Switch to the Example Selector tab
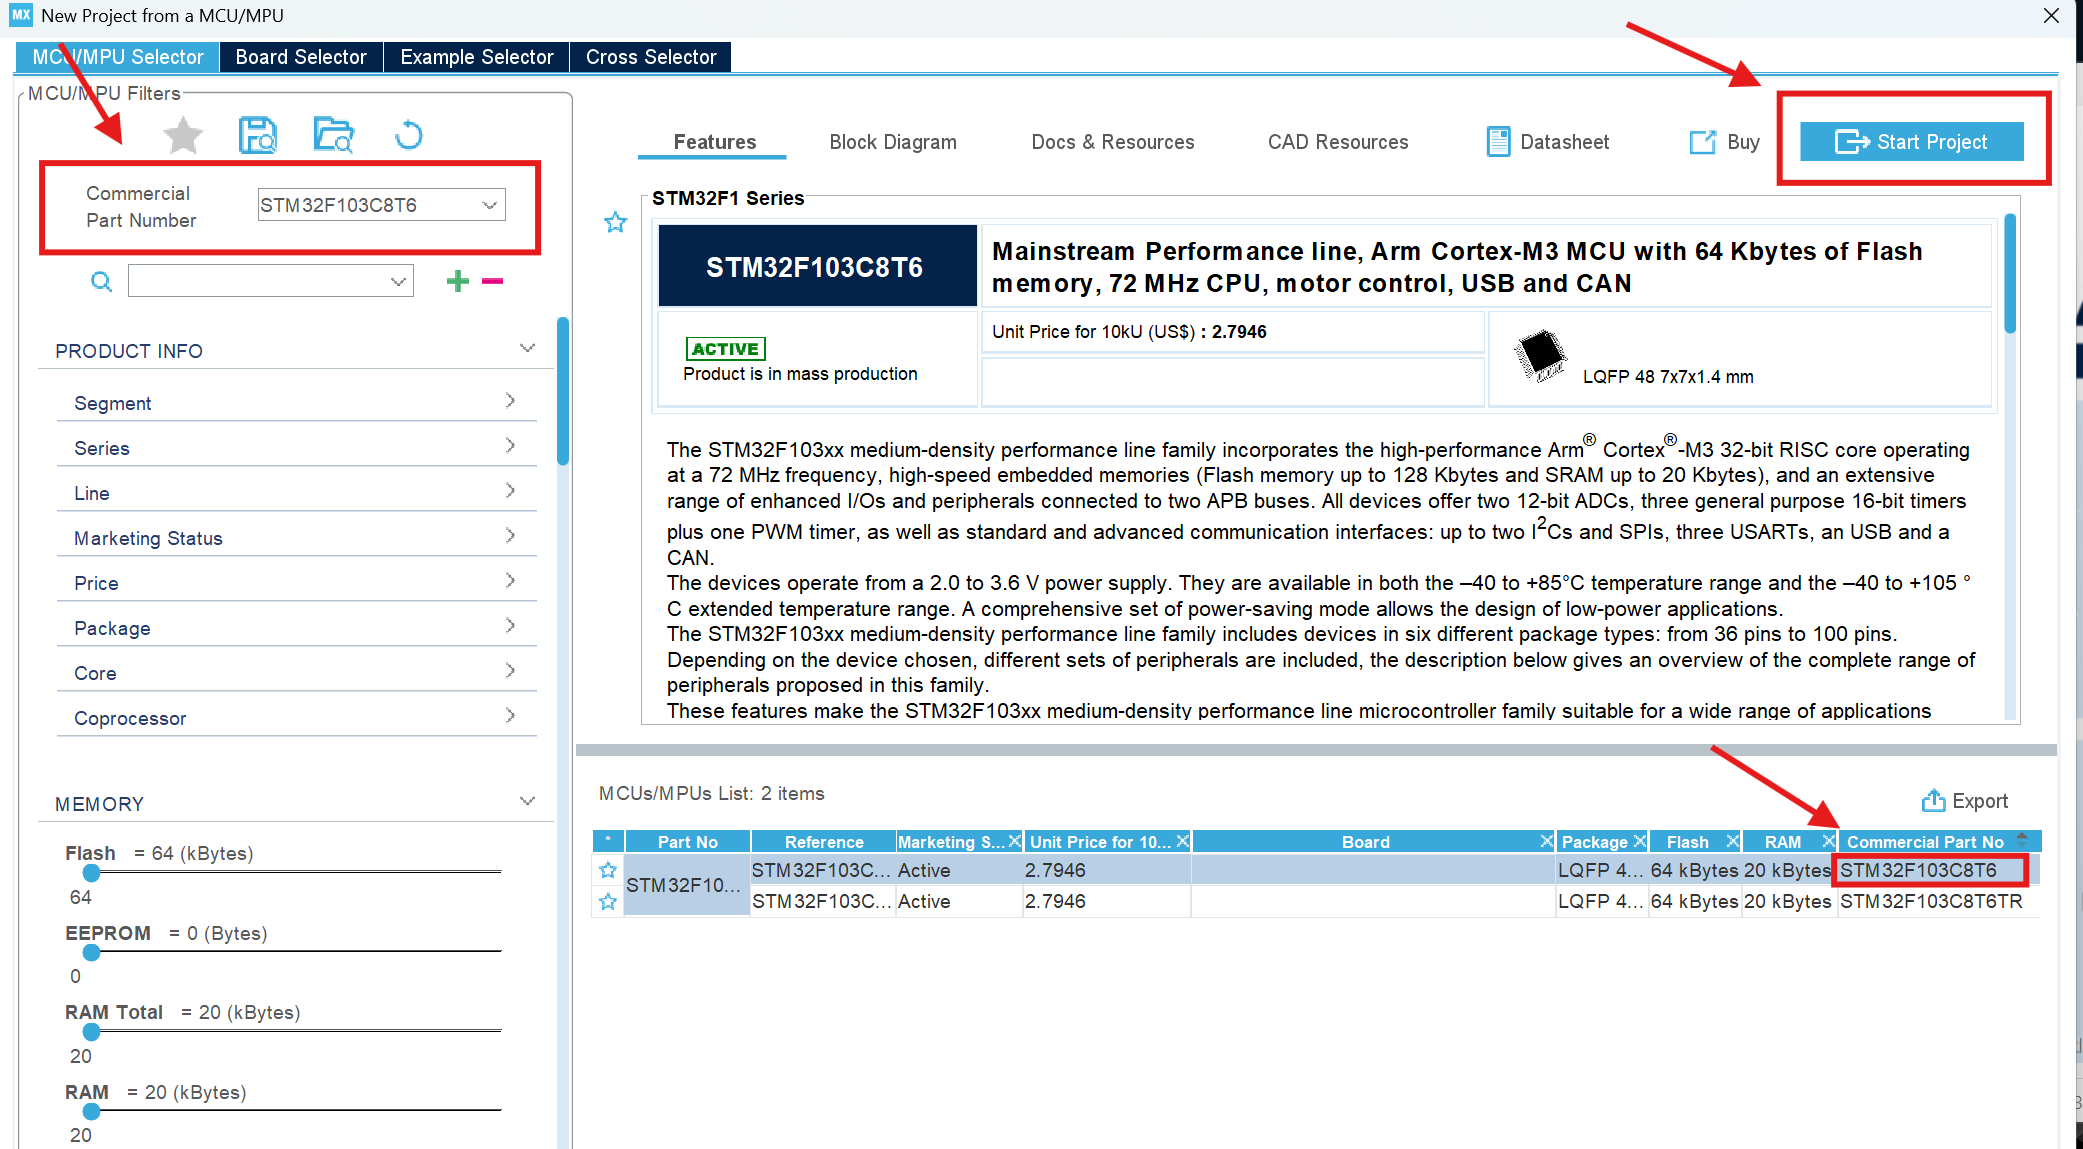The width and height of the screenshot is (2083, 1149). (x=476, y=57)
